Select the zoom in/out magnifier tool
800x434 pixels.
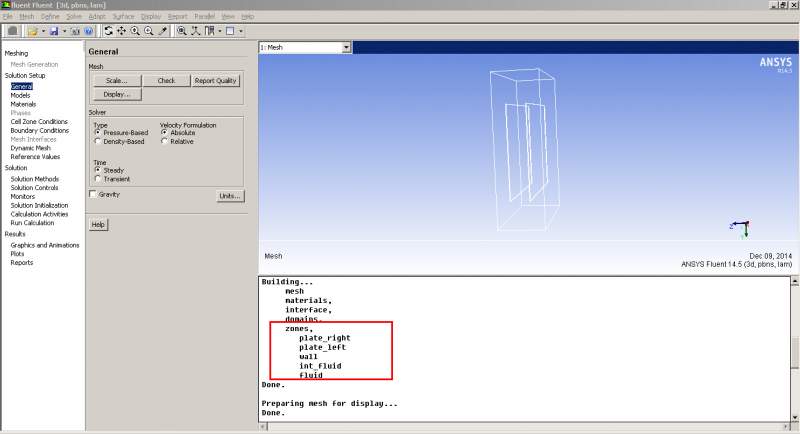pyautogui.click(x=135, y=31)
